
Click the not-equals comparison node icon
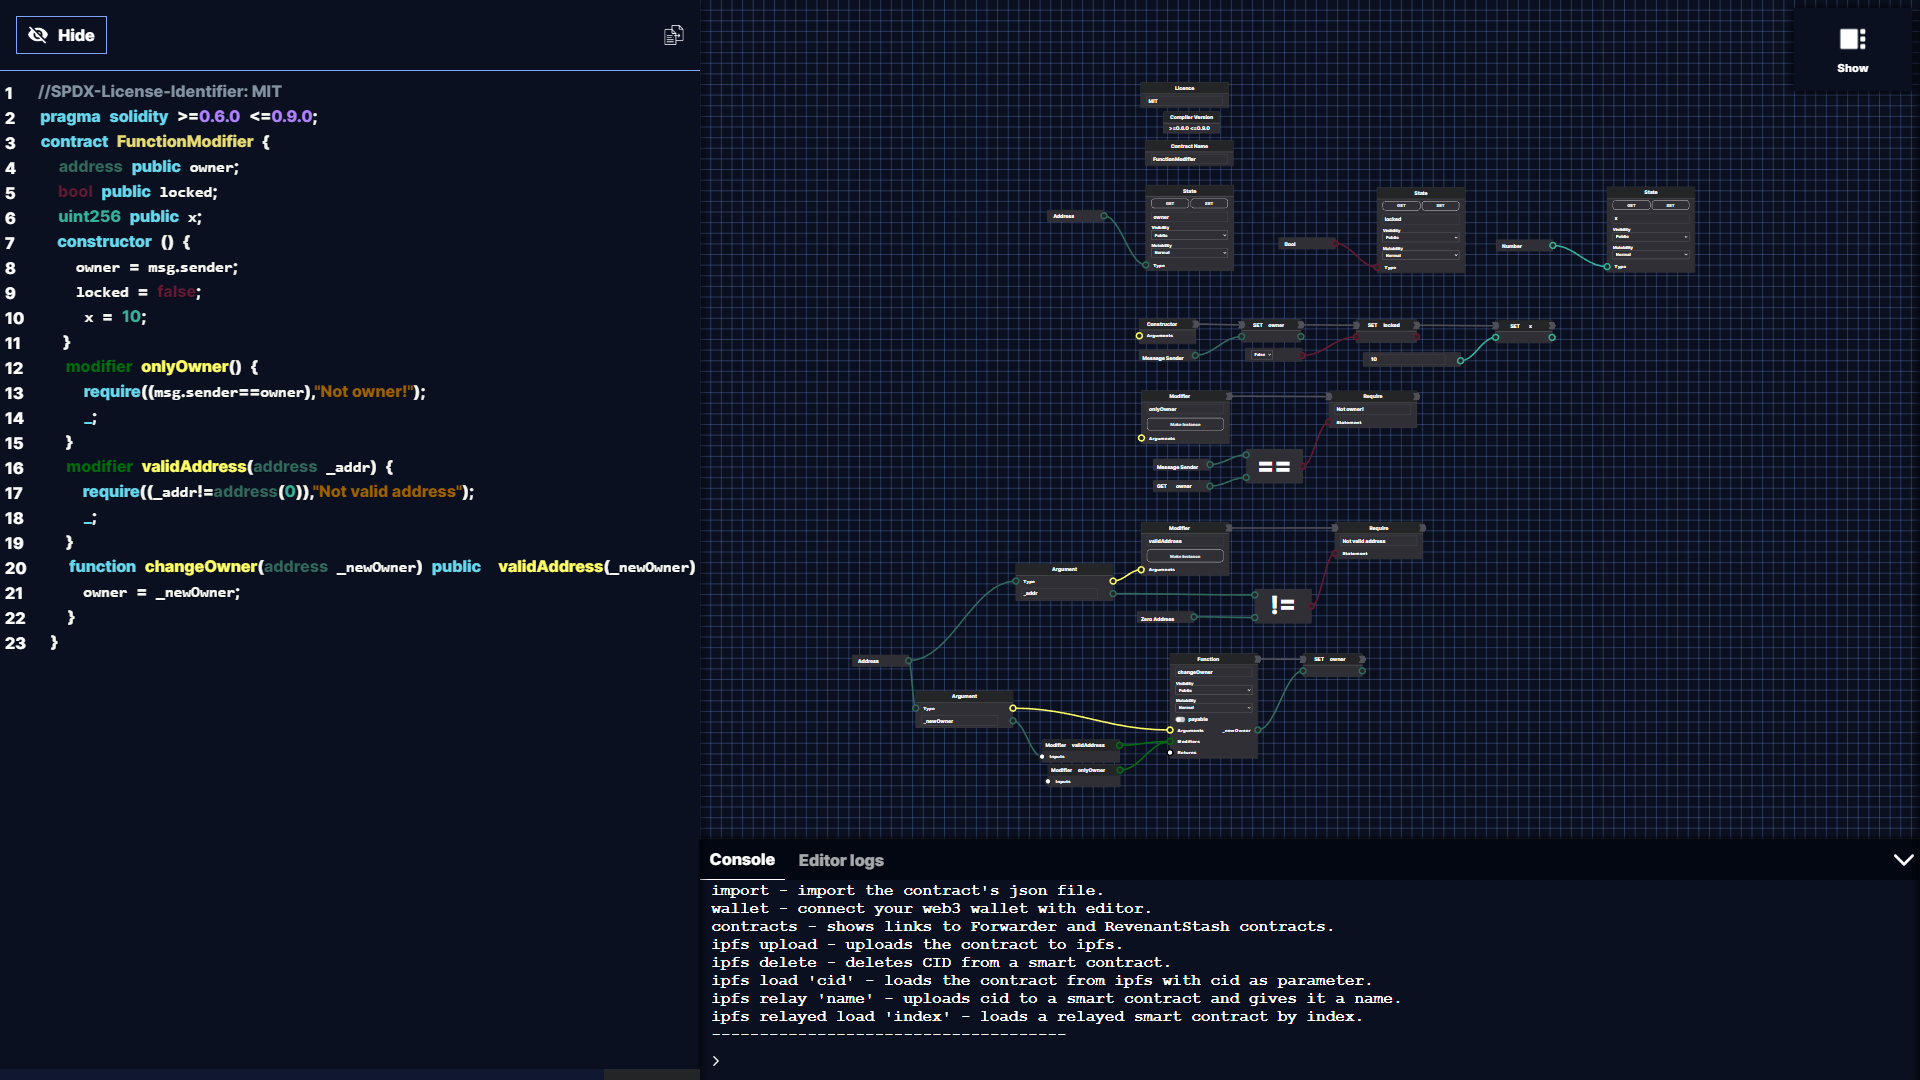click(1282, 605)
